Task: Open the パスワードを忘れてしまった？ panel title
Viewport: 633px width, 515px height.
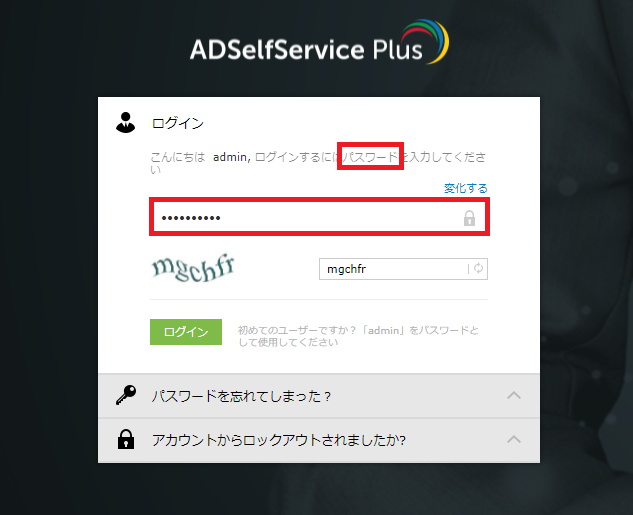Action: pyautogui.click(x=241, y=396)
